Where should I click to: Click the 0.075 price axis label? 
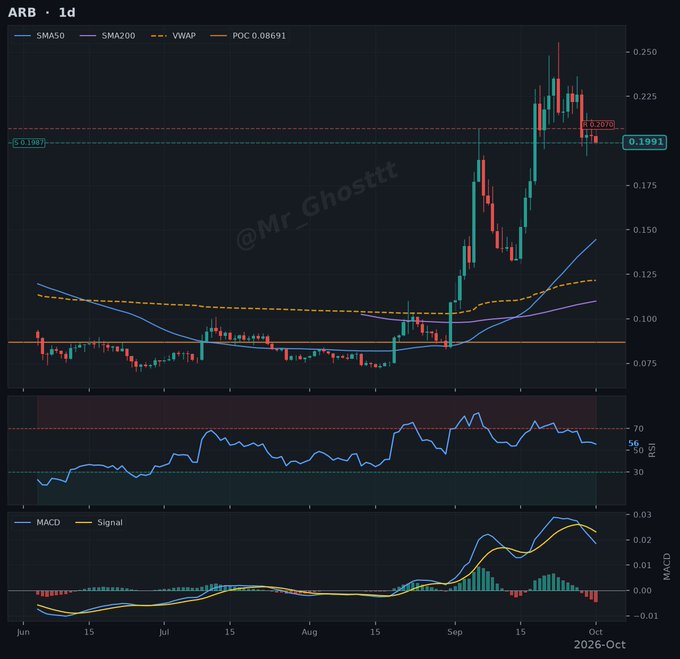(x=645, y=363)
